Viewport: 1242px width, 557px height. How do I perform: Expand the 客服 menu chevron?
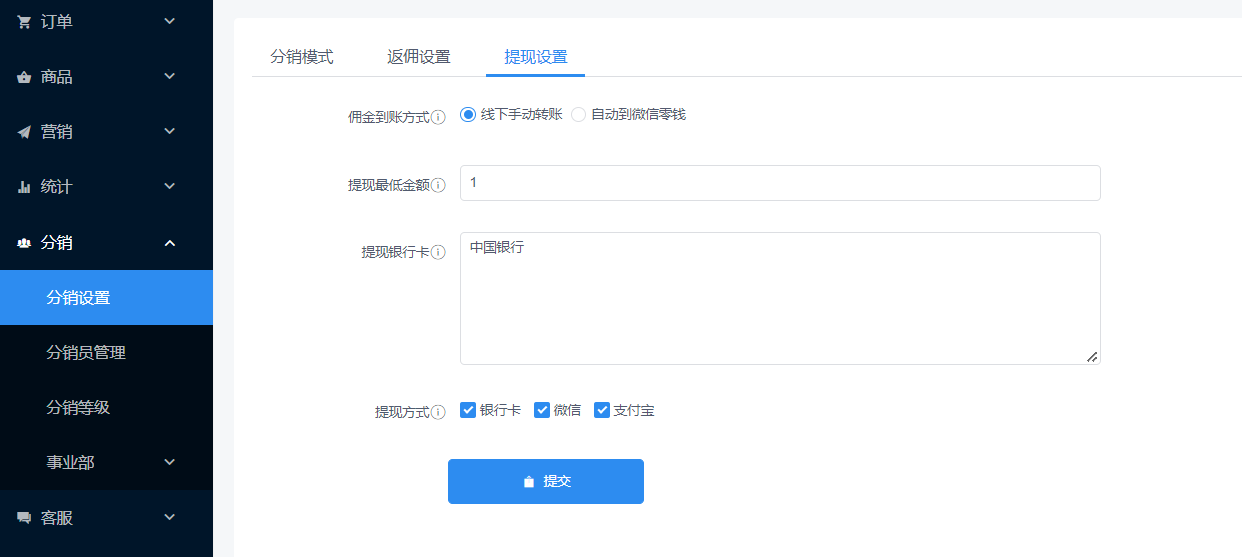(169, 517)
